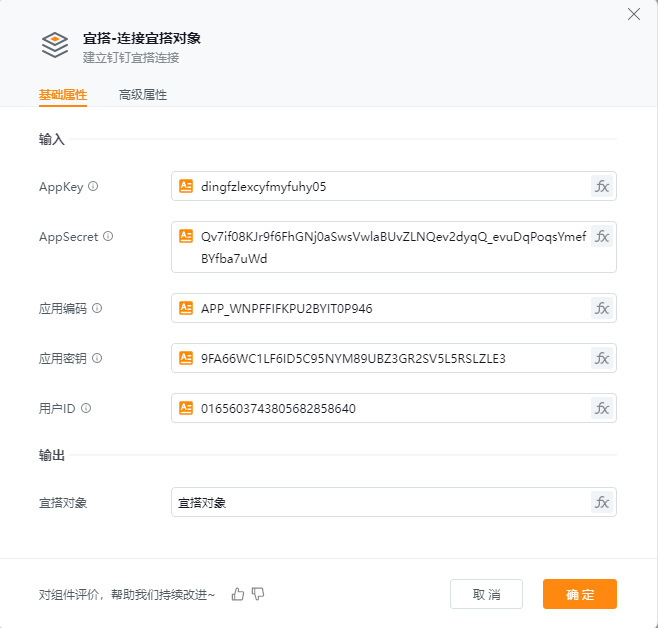Open the fx editor for 应用编码

click(x=602, y=308)
